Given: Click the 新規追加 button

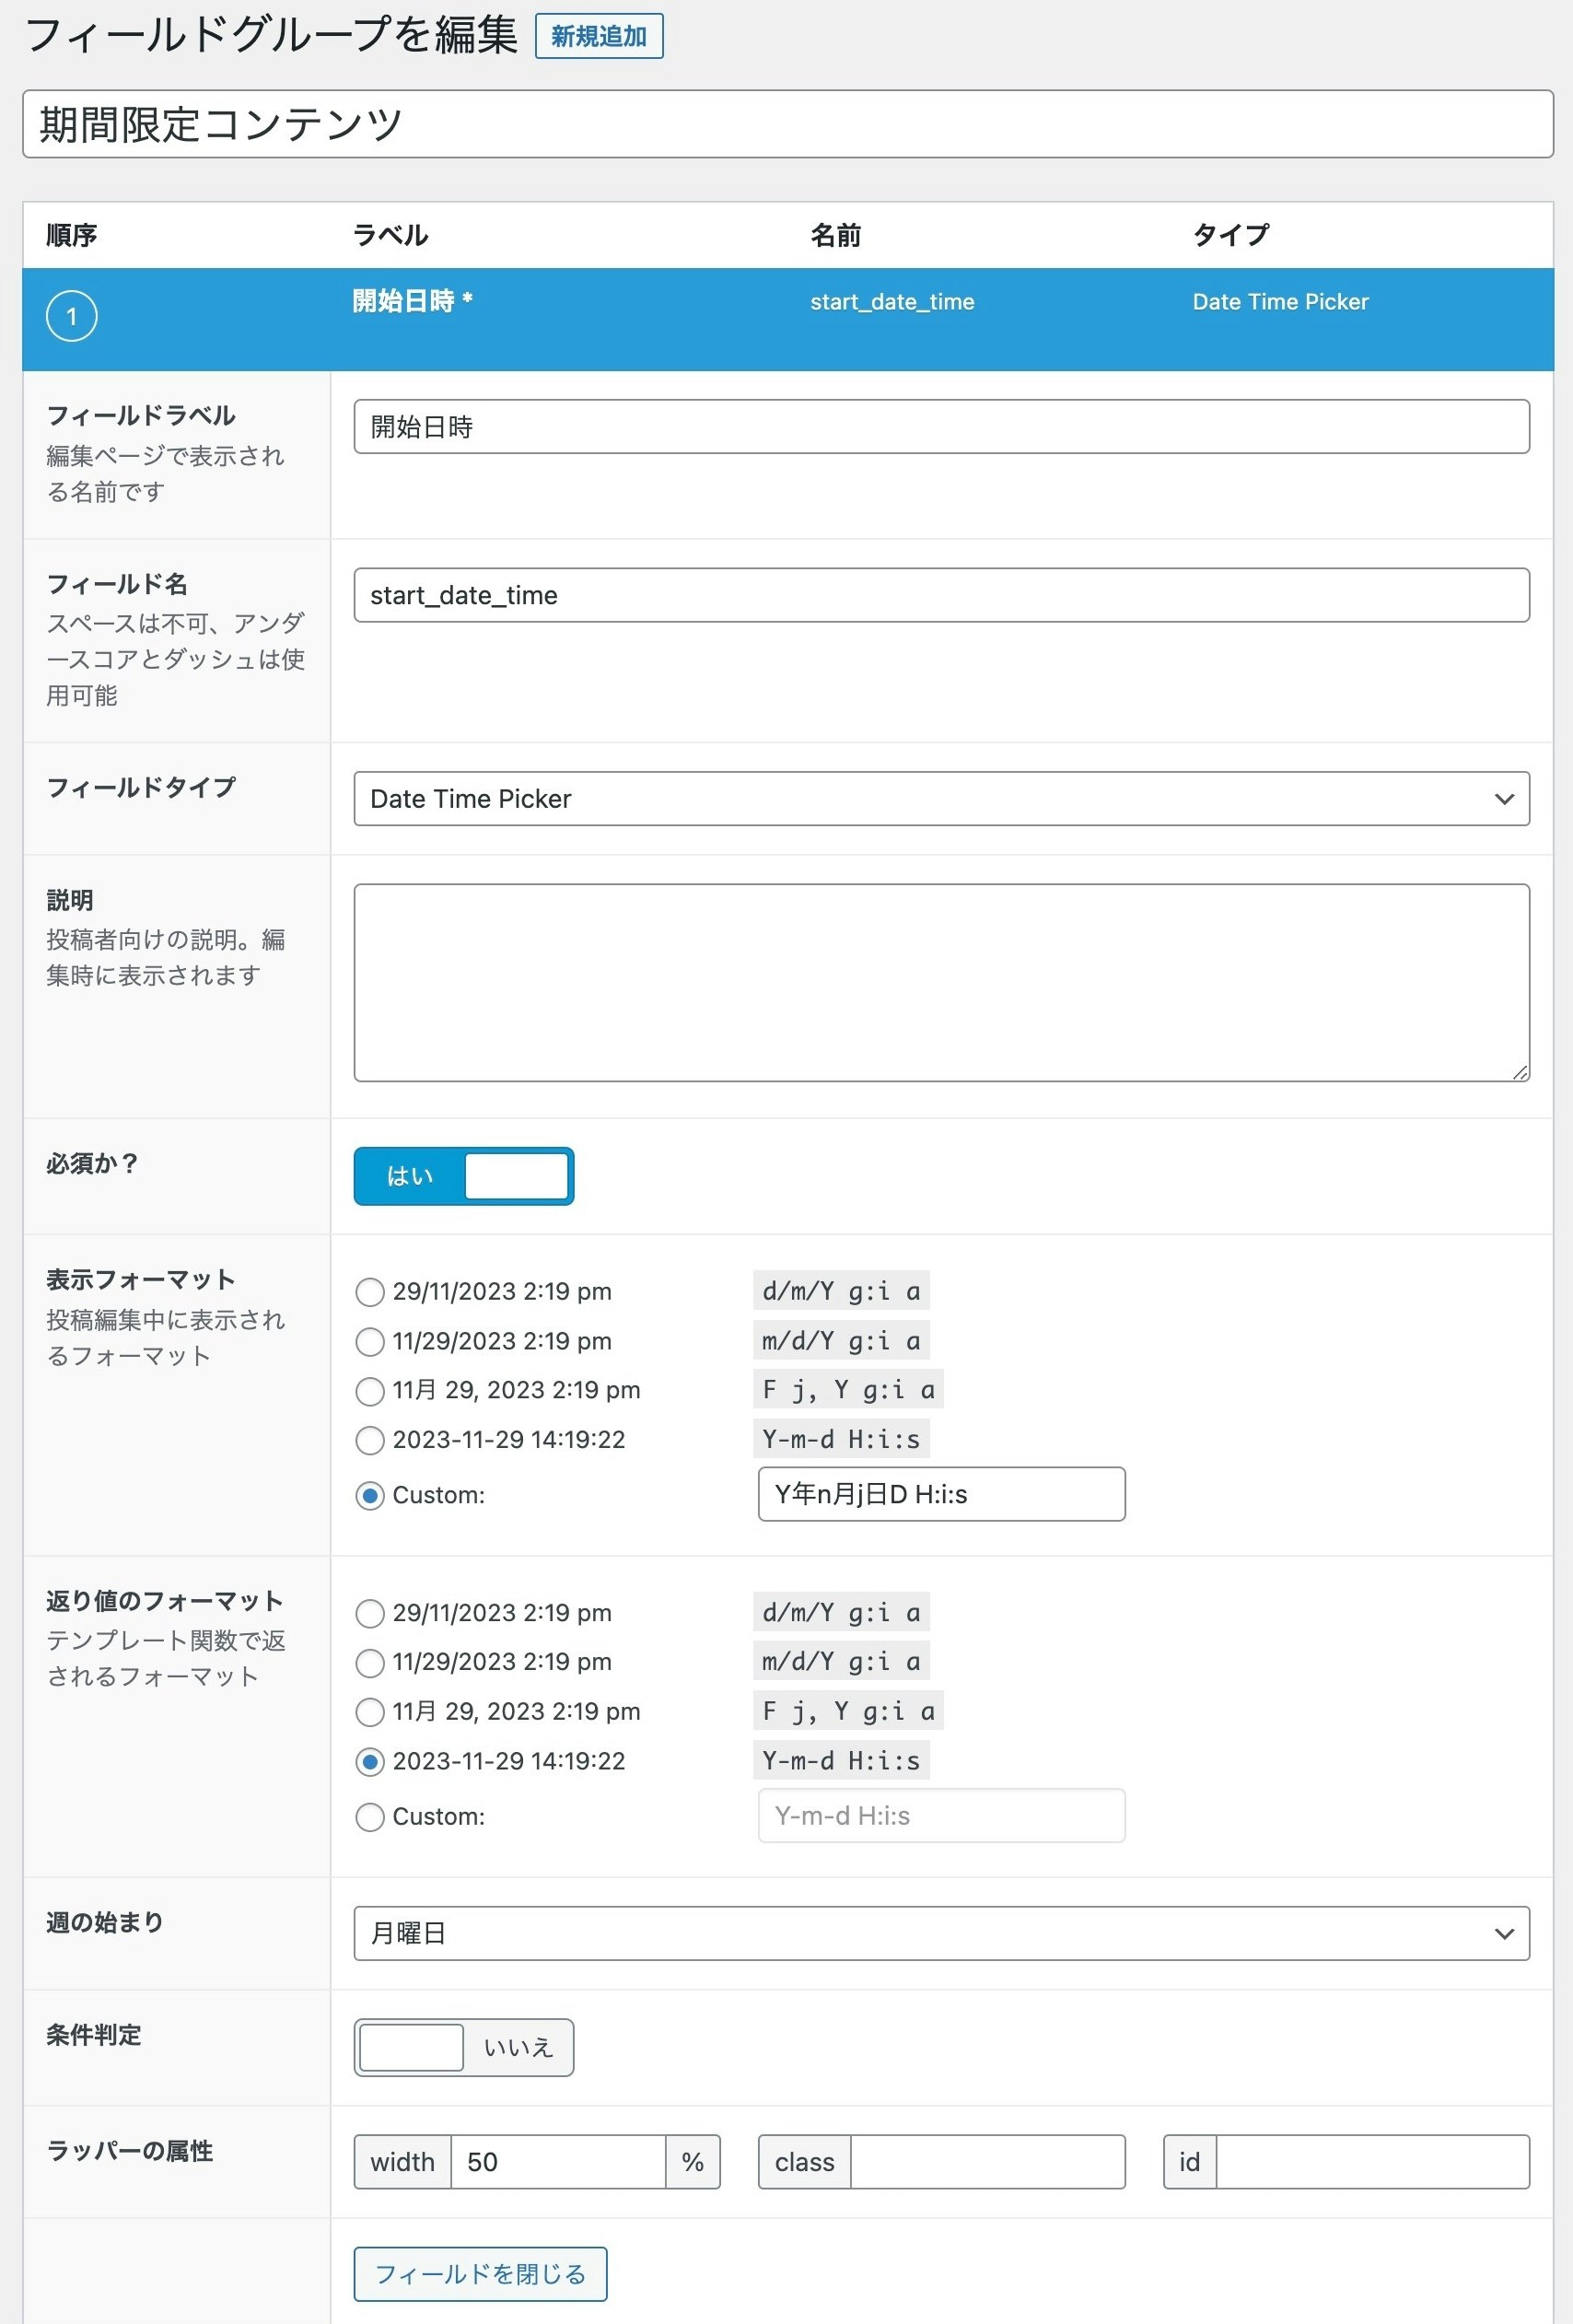Looking at the screenshot, I should pos(598,37).
